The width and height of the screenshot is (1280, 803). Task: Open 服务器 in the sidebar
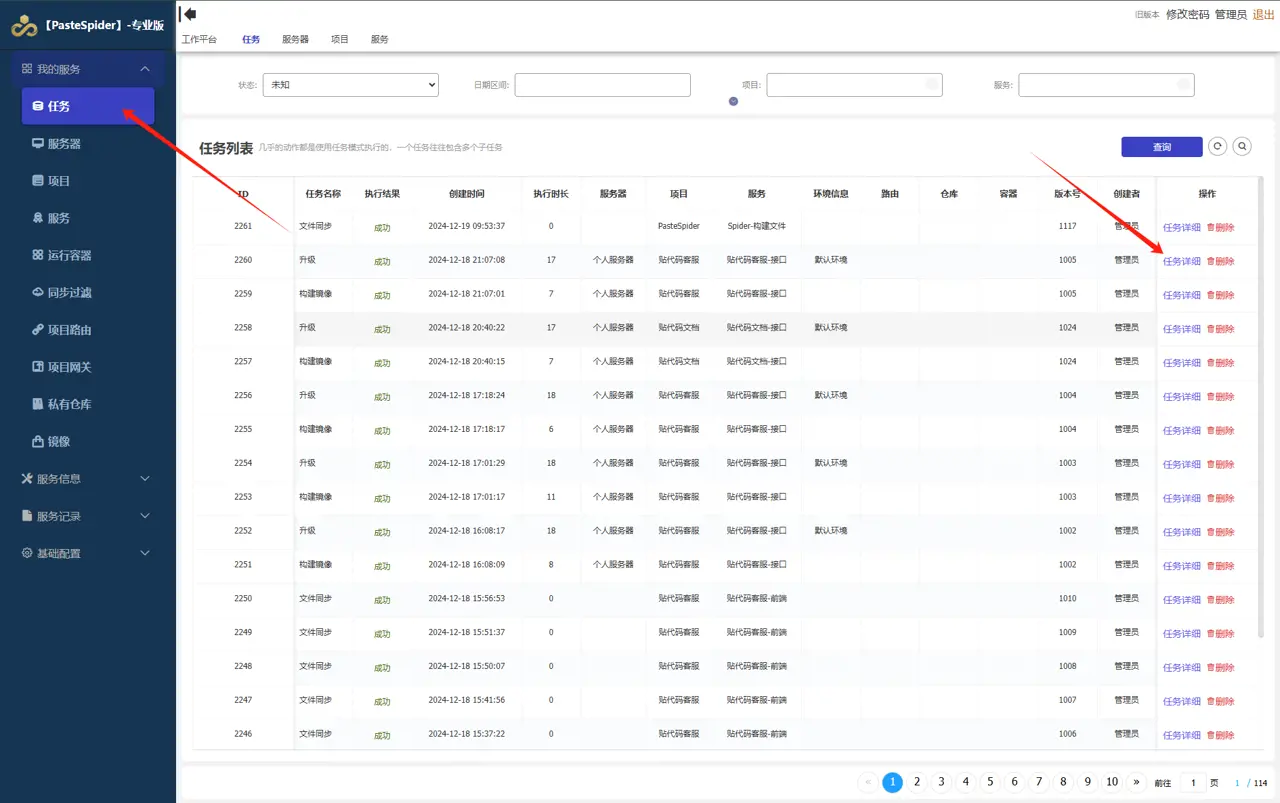(88, 144)
